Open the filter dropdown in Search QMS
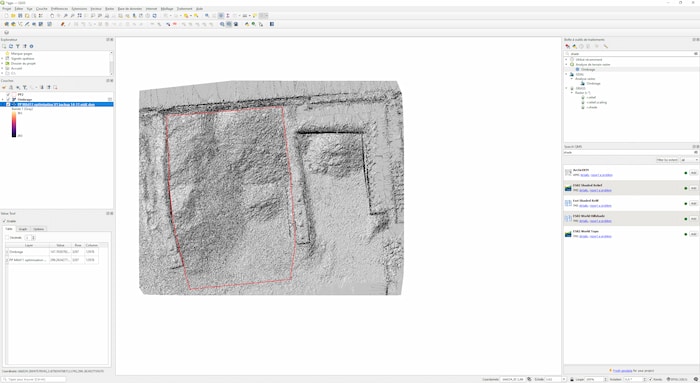Image resolution: width=700 pixels, height=383 pixels. click(x=690, y=160)
